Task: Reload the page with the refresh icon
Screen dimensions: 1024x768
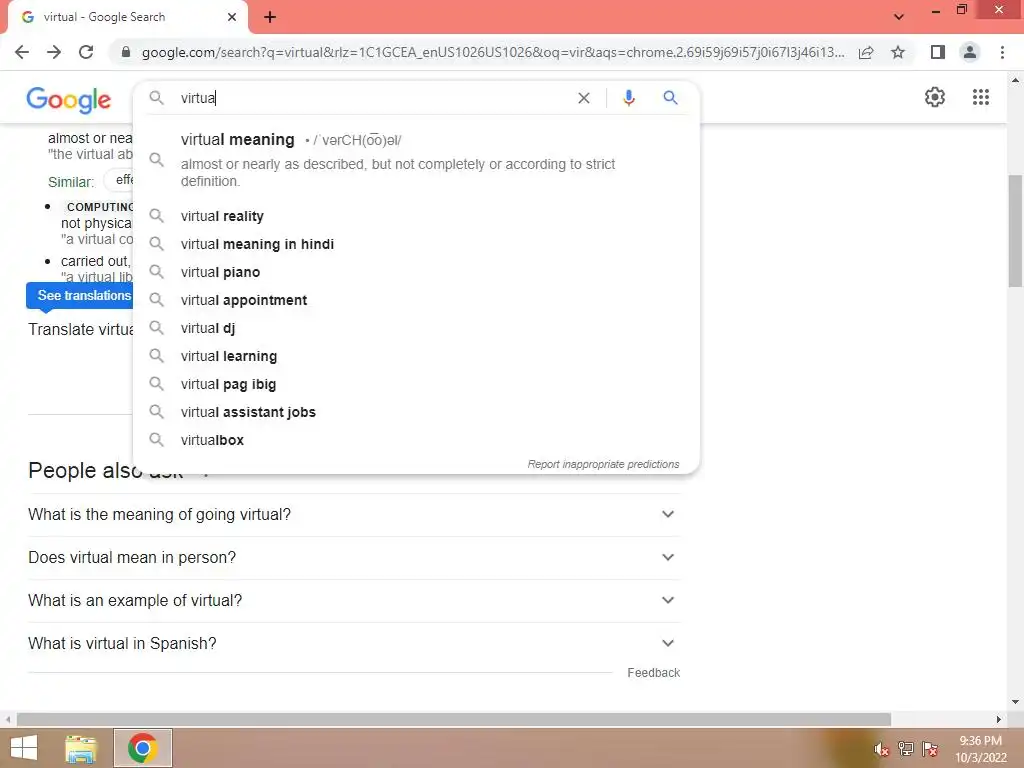Action: [x=86, y=52]
